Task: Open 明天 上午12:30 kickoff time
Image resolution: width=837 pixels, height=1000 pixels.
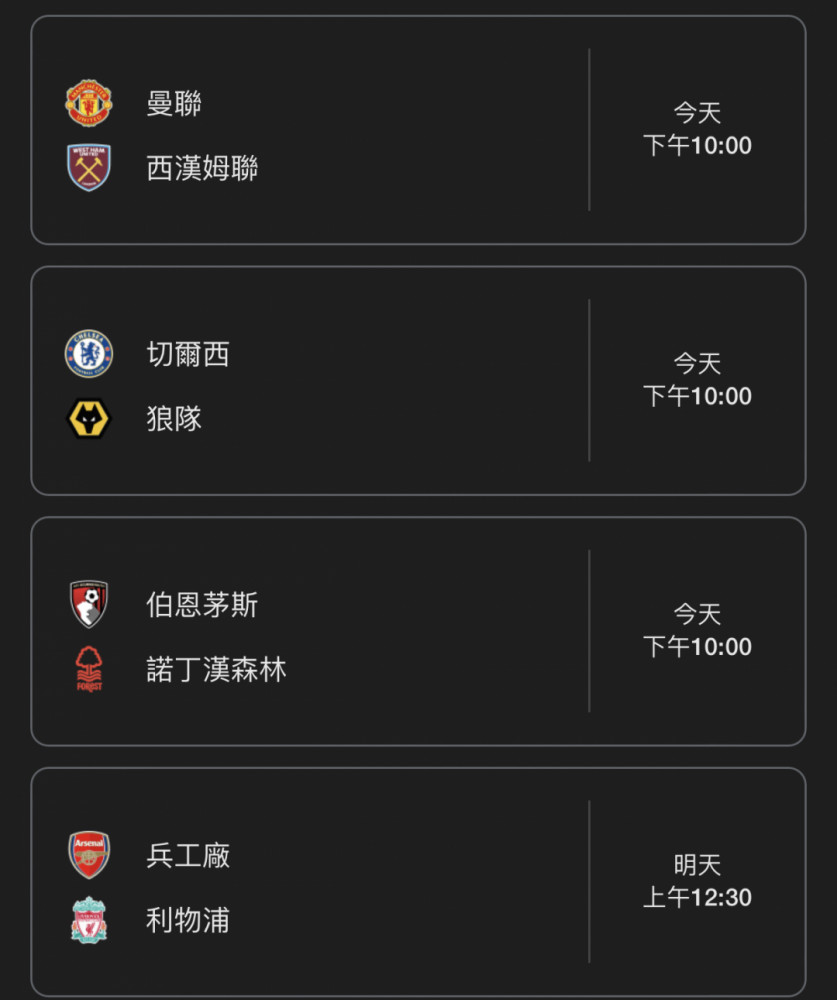Action: coord(697,881)
